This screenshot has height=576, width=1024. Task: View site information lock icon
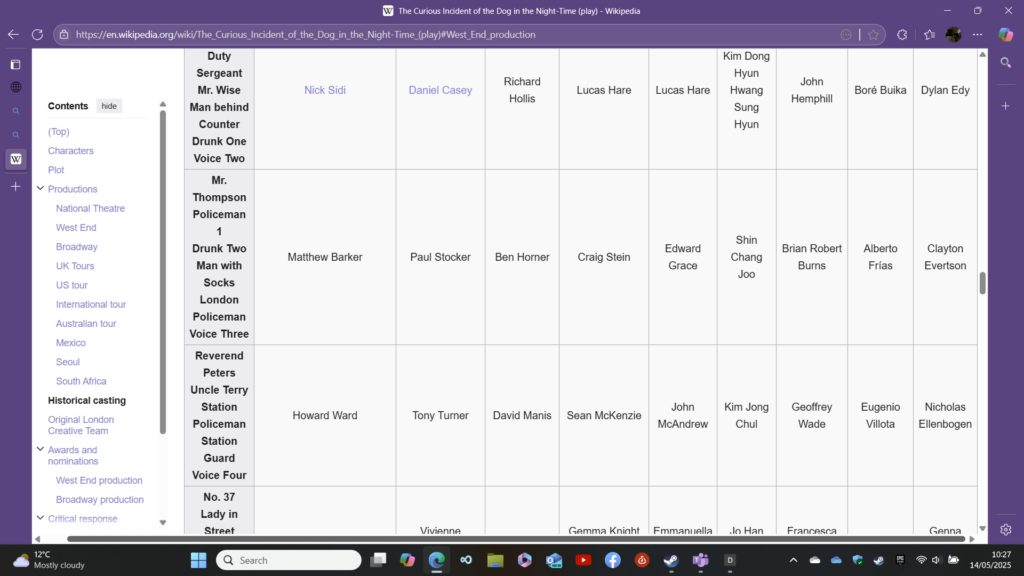click(64, 35)
